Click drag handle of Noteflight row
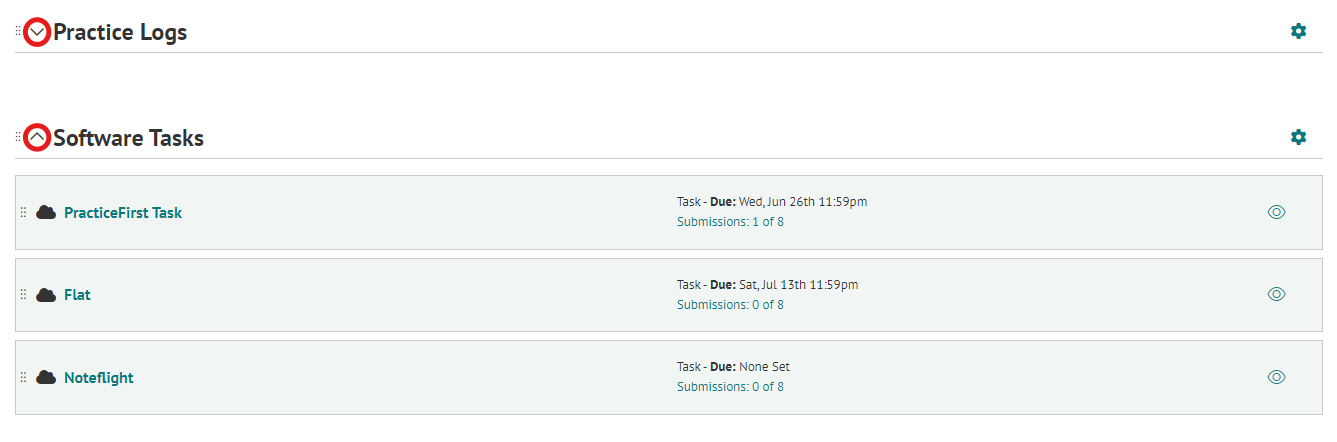Screen dimensions: 1337x442 coord(23,377)
